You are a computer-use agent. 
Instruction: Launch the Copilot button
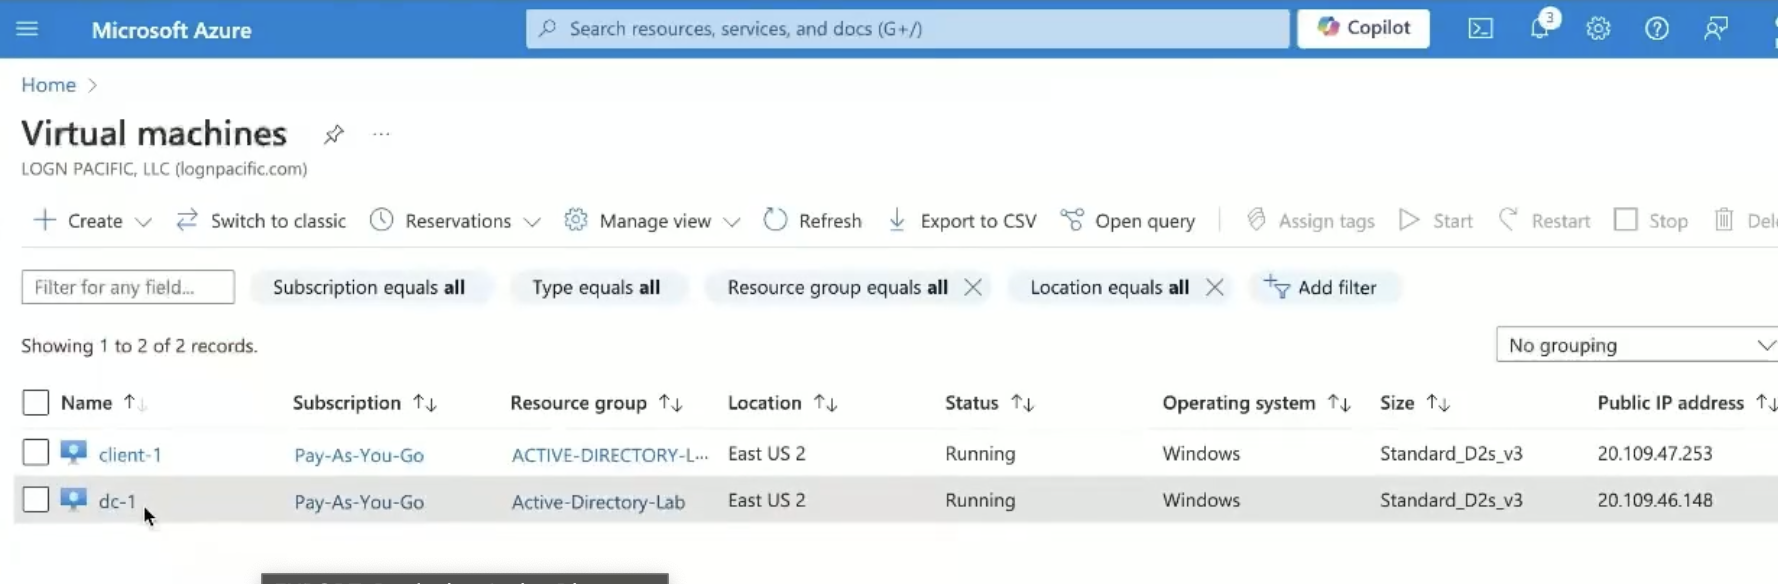click(1363, 28)
